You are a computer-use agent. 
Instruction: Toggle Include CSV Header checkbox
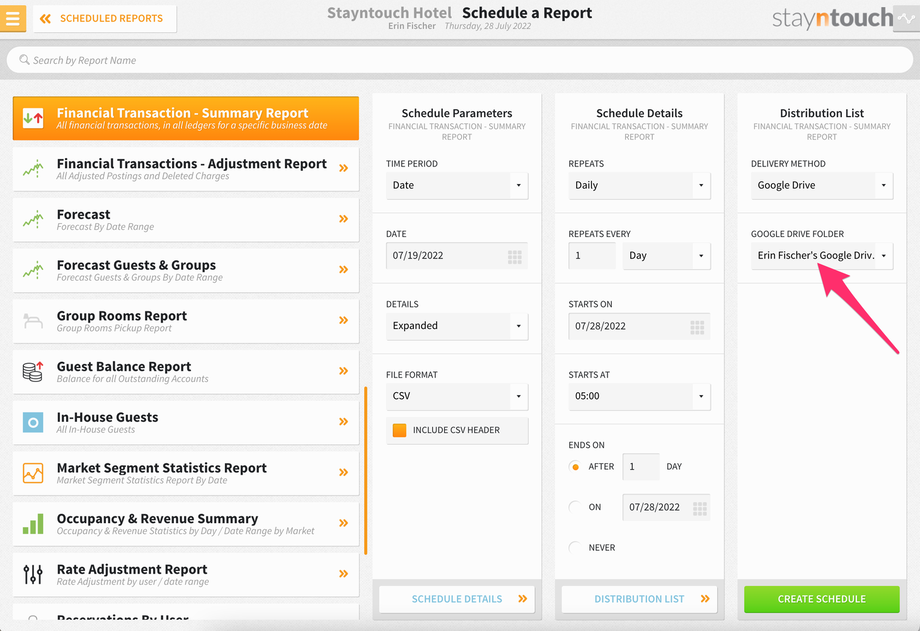tap(399, 430)
